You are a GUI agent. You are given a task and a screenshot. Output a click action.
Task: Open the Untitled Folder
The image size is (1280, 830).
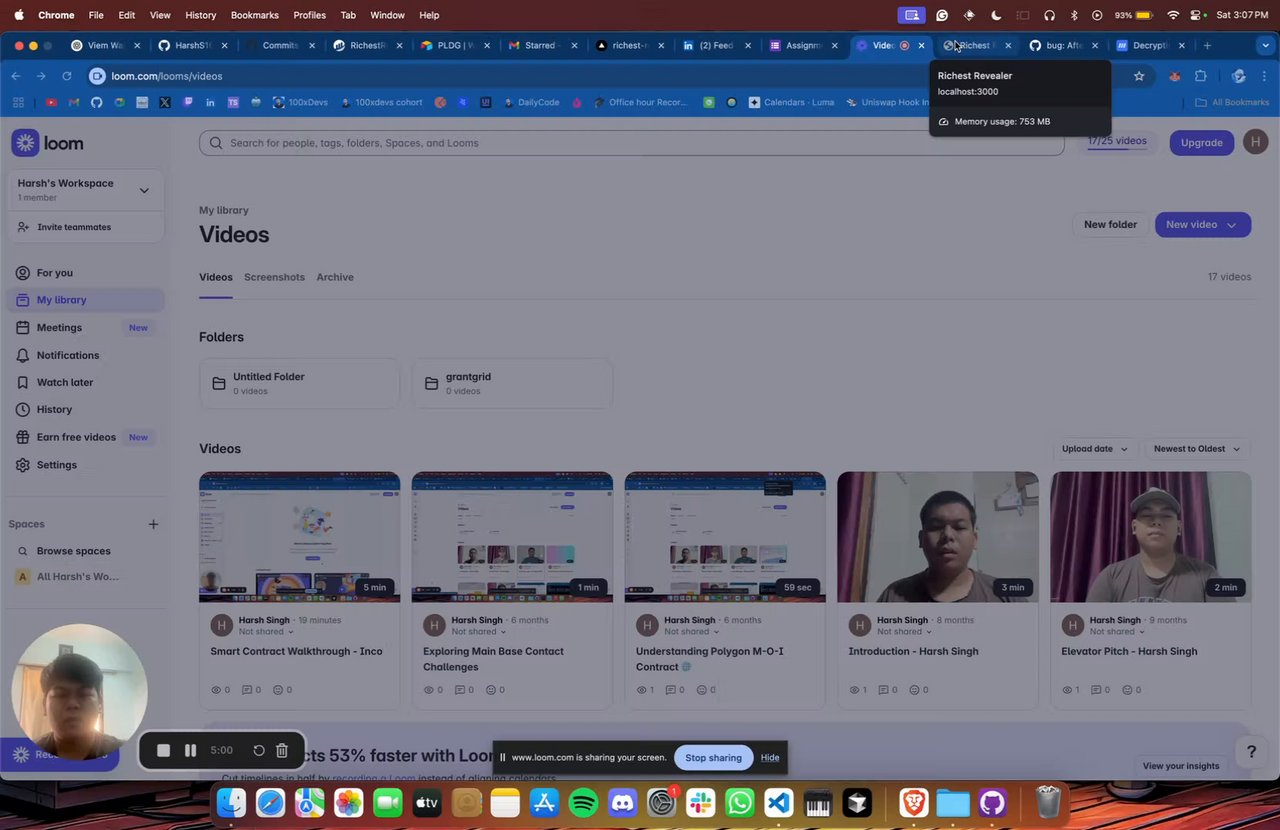[x=299, y=384]
